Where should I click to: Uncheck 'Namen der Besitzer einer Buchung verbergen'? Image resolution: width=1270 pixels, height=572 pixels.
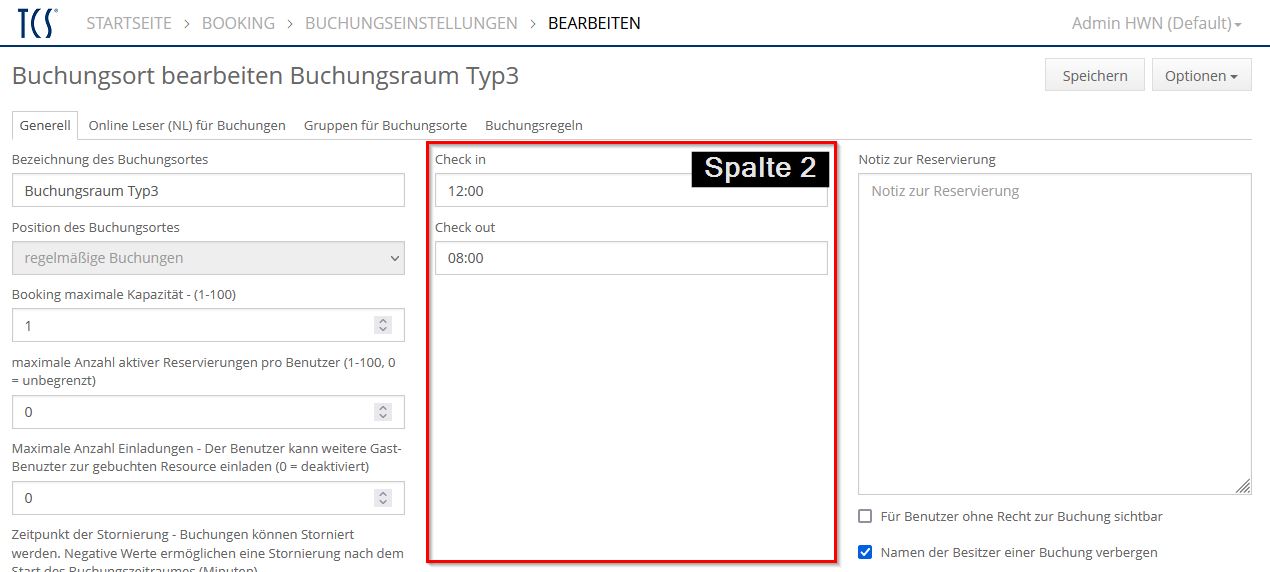pyautogui.click(x=865, y=552)
